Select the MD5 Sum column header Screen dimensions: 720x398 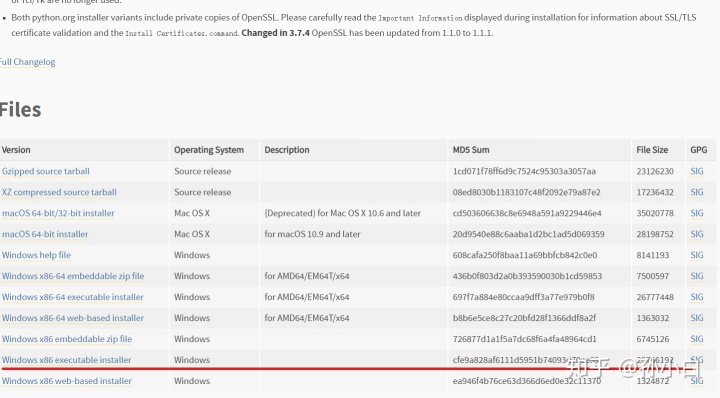(x=471, y=150)
